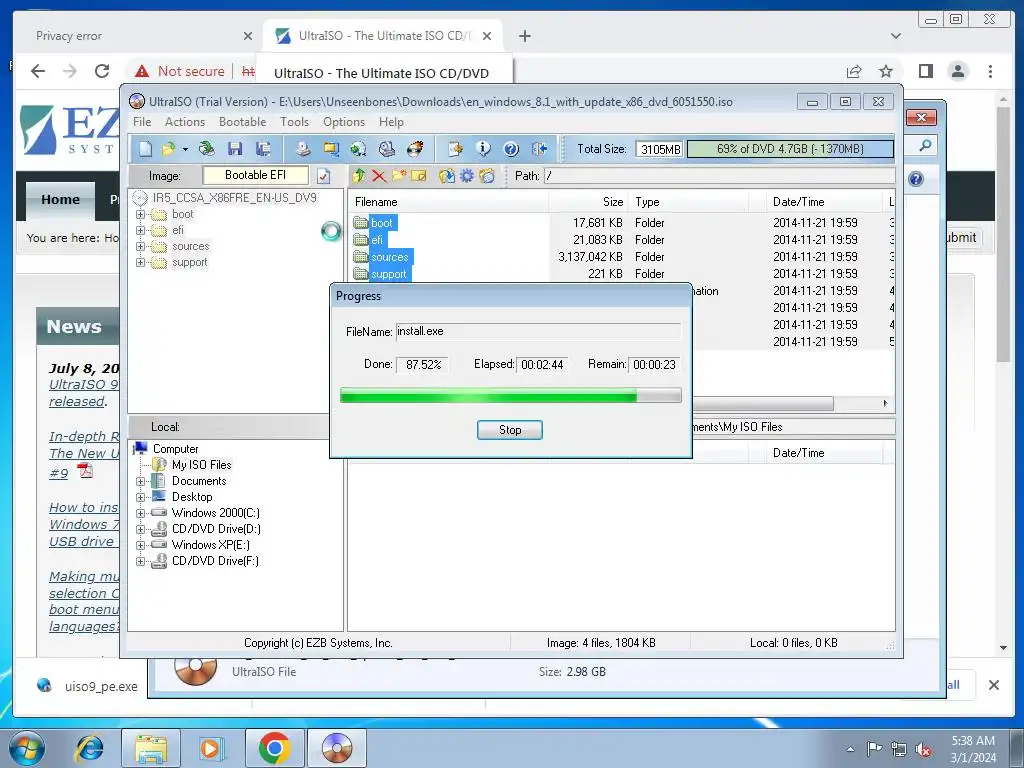The image size is (1024, 768).
Task: Expand the Documents node in Local tree
Action: (x=140, y=481)
